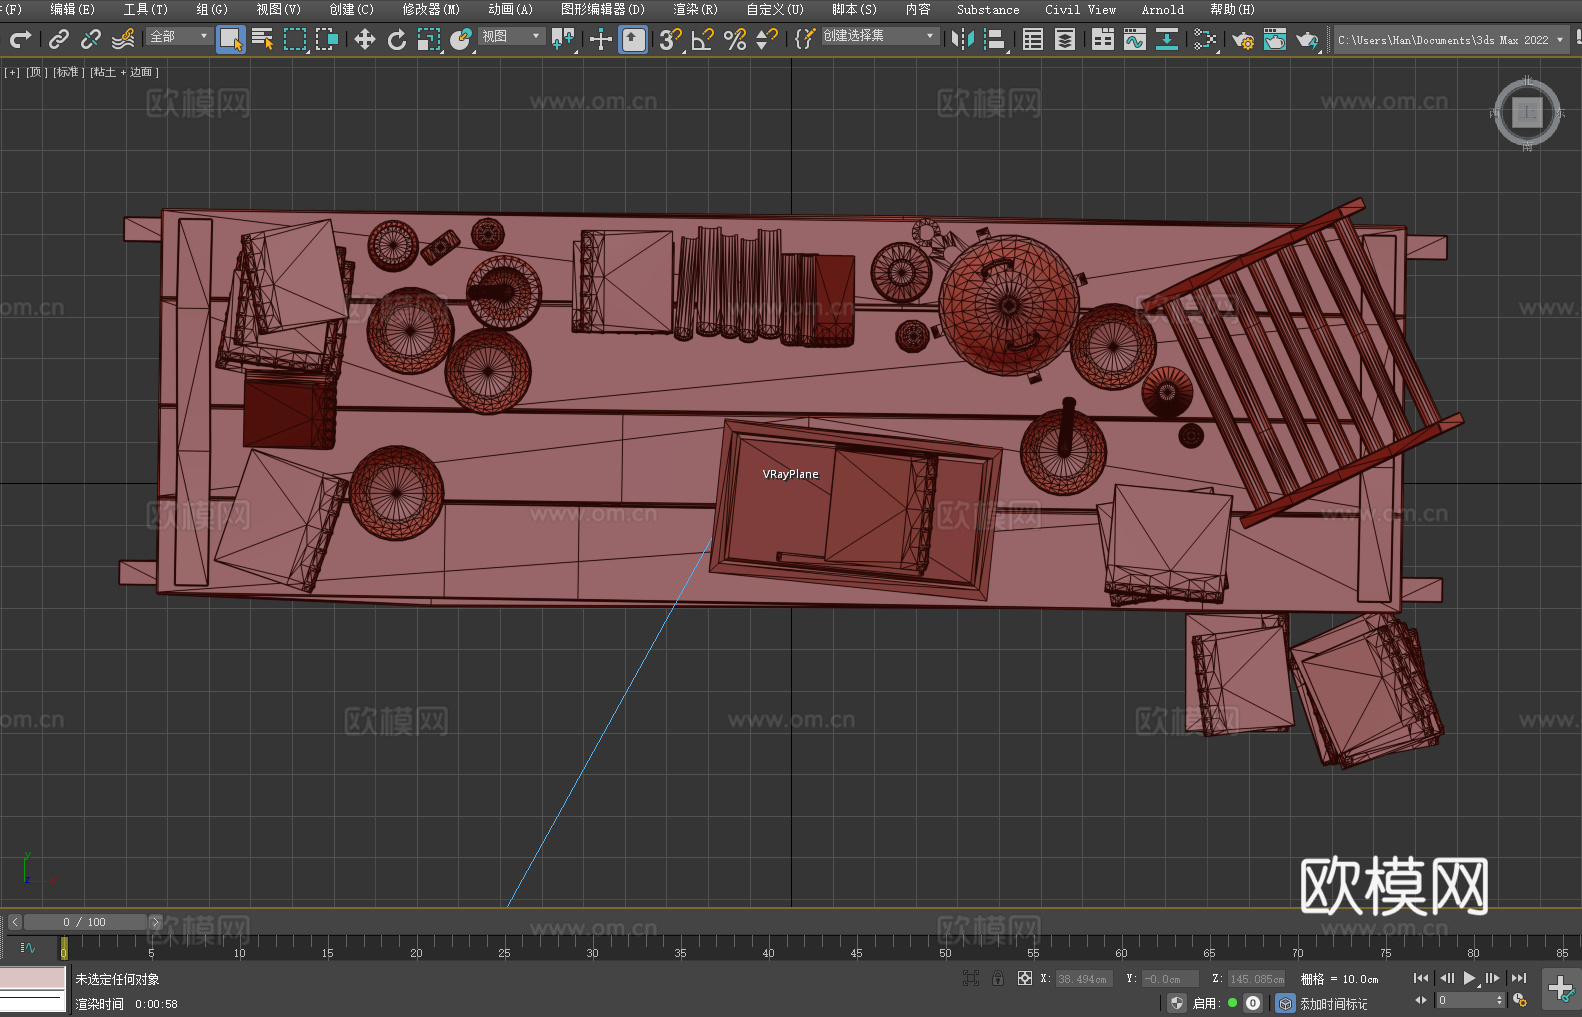Viewport: 1582px width, 1017px height.
Task: Click the Mirror tool icon
Action: click(963, 39)
